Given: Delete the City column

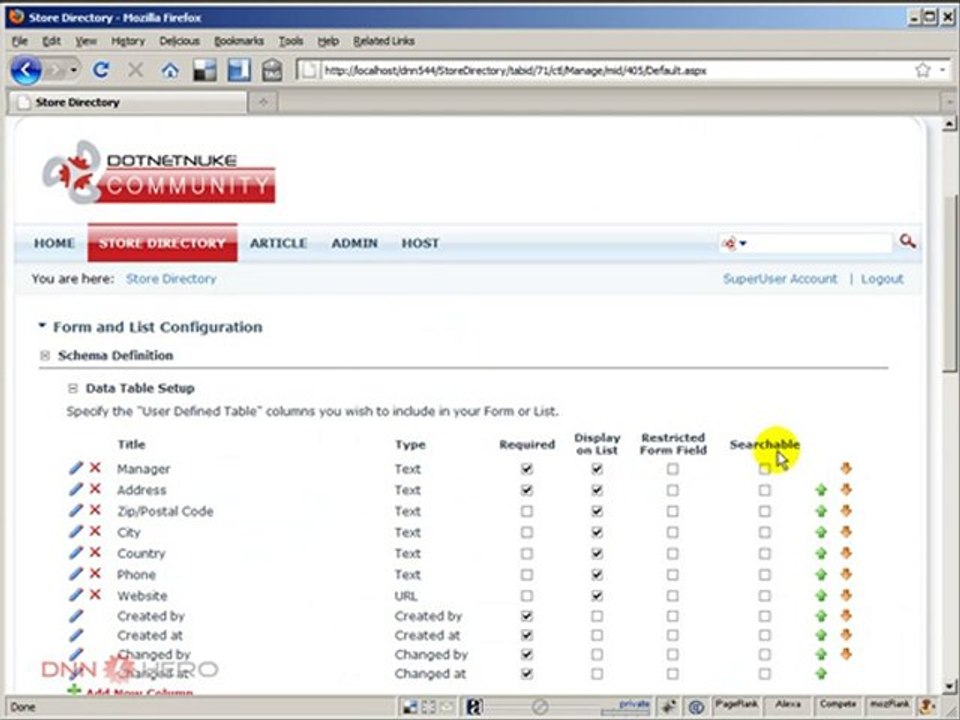Looking at the screenshot, I should click(x=95, y=531).
